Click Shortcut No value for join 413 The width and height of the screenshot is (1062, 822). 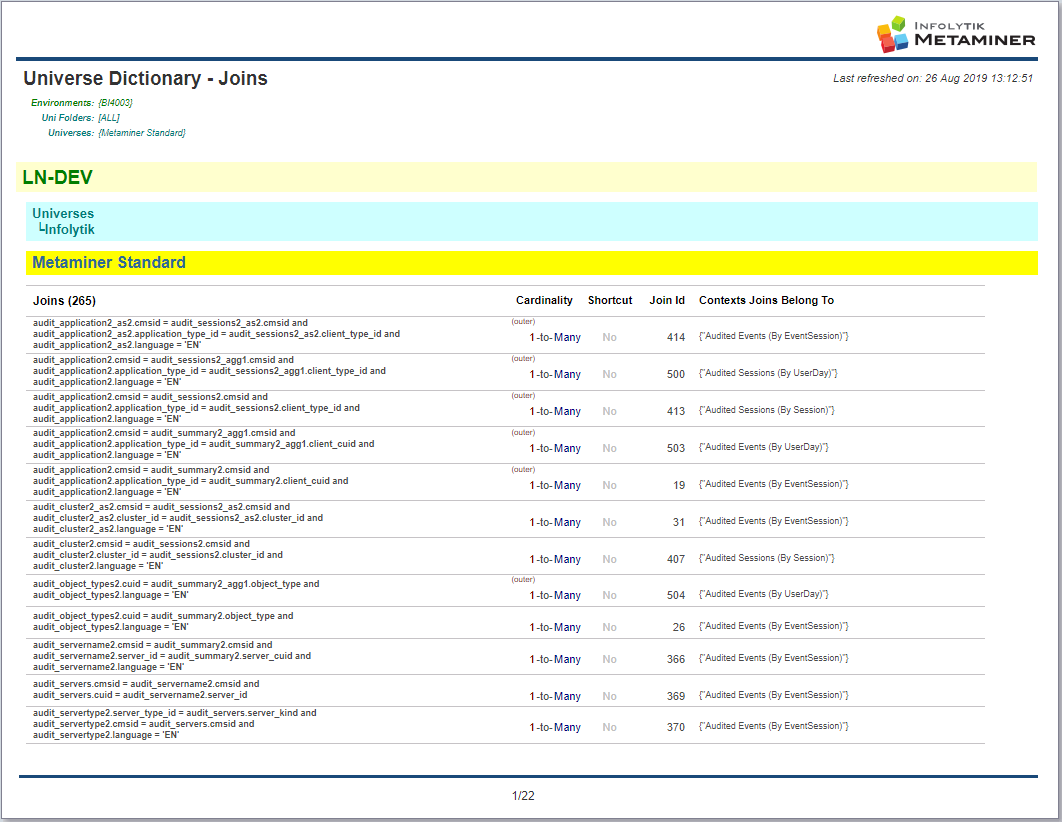610,412
